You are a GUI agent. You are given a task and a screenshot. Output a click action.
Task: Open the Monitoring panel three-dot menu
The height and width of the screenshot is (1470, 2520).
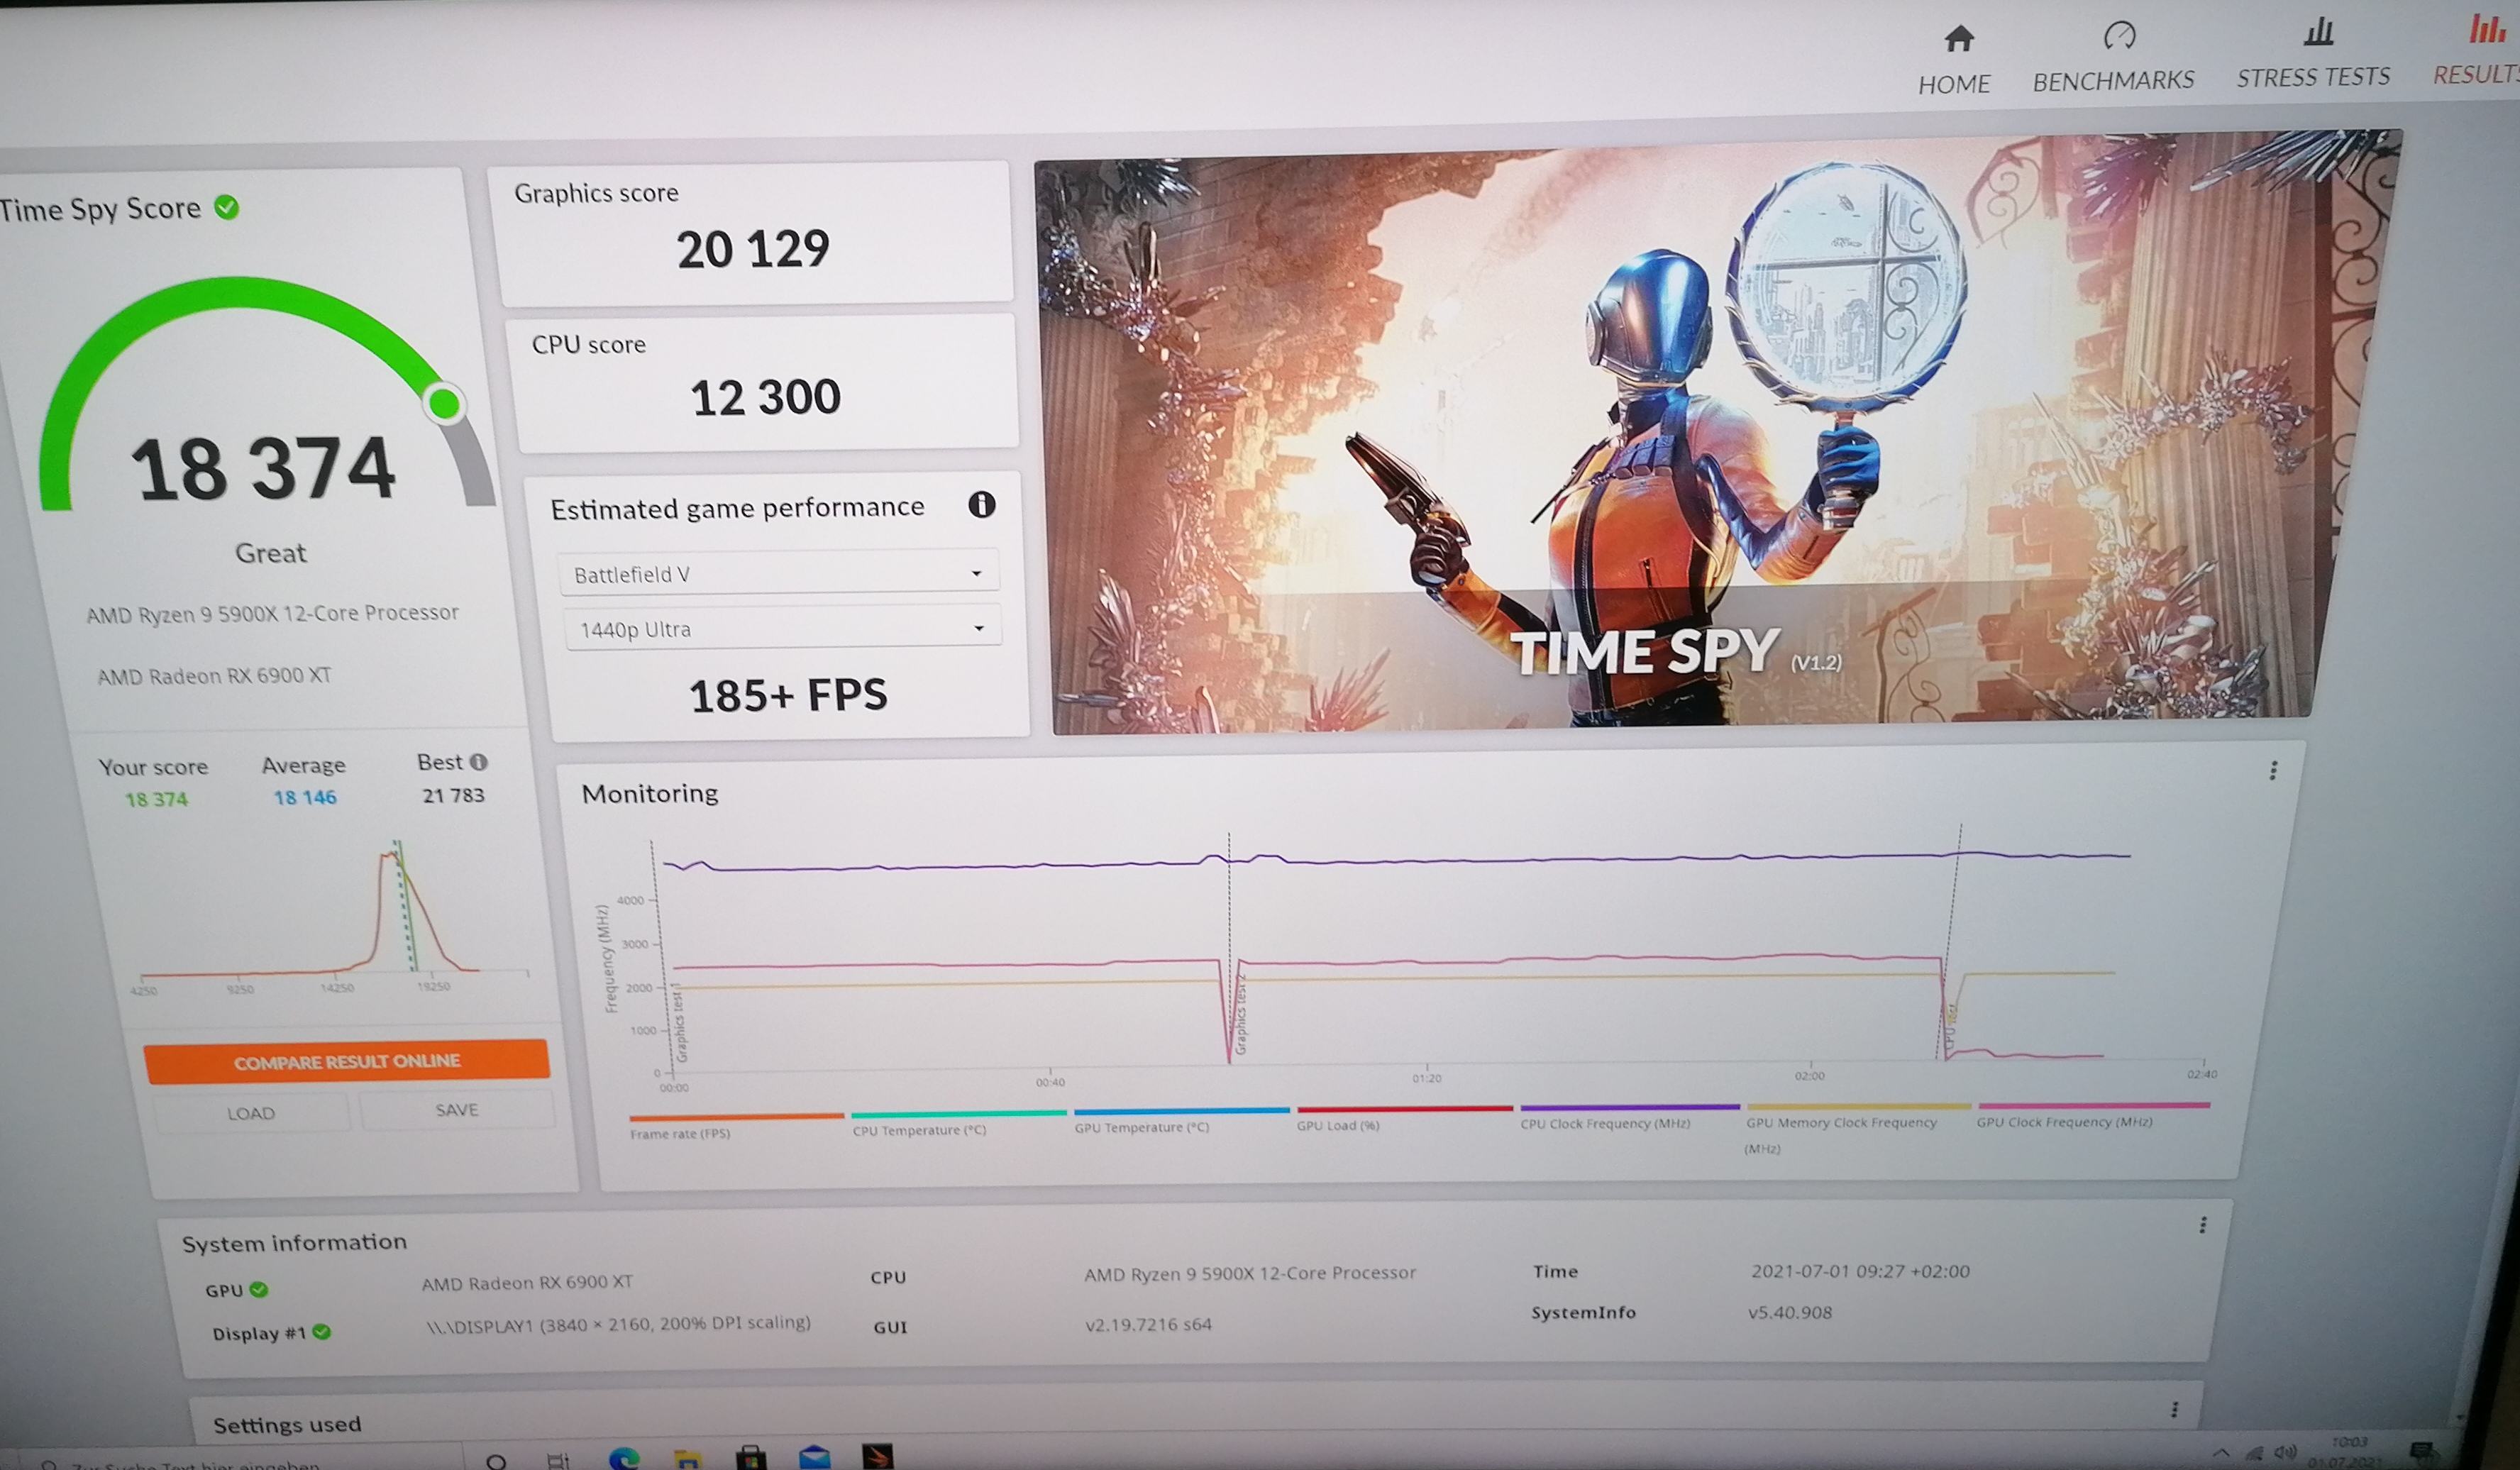[2273, 770]
